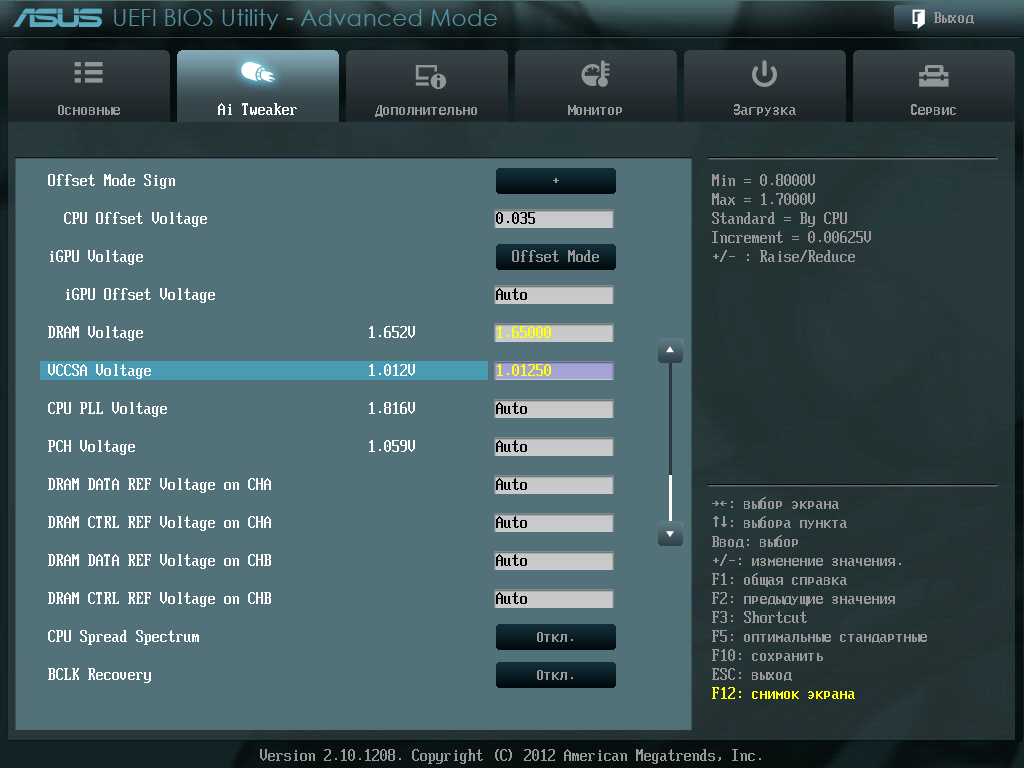This screenshot has width=1024, height=768.
Task: Click the Основные list icon
Action: coord(89,72)
